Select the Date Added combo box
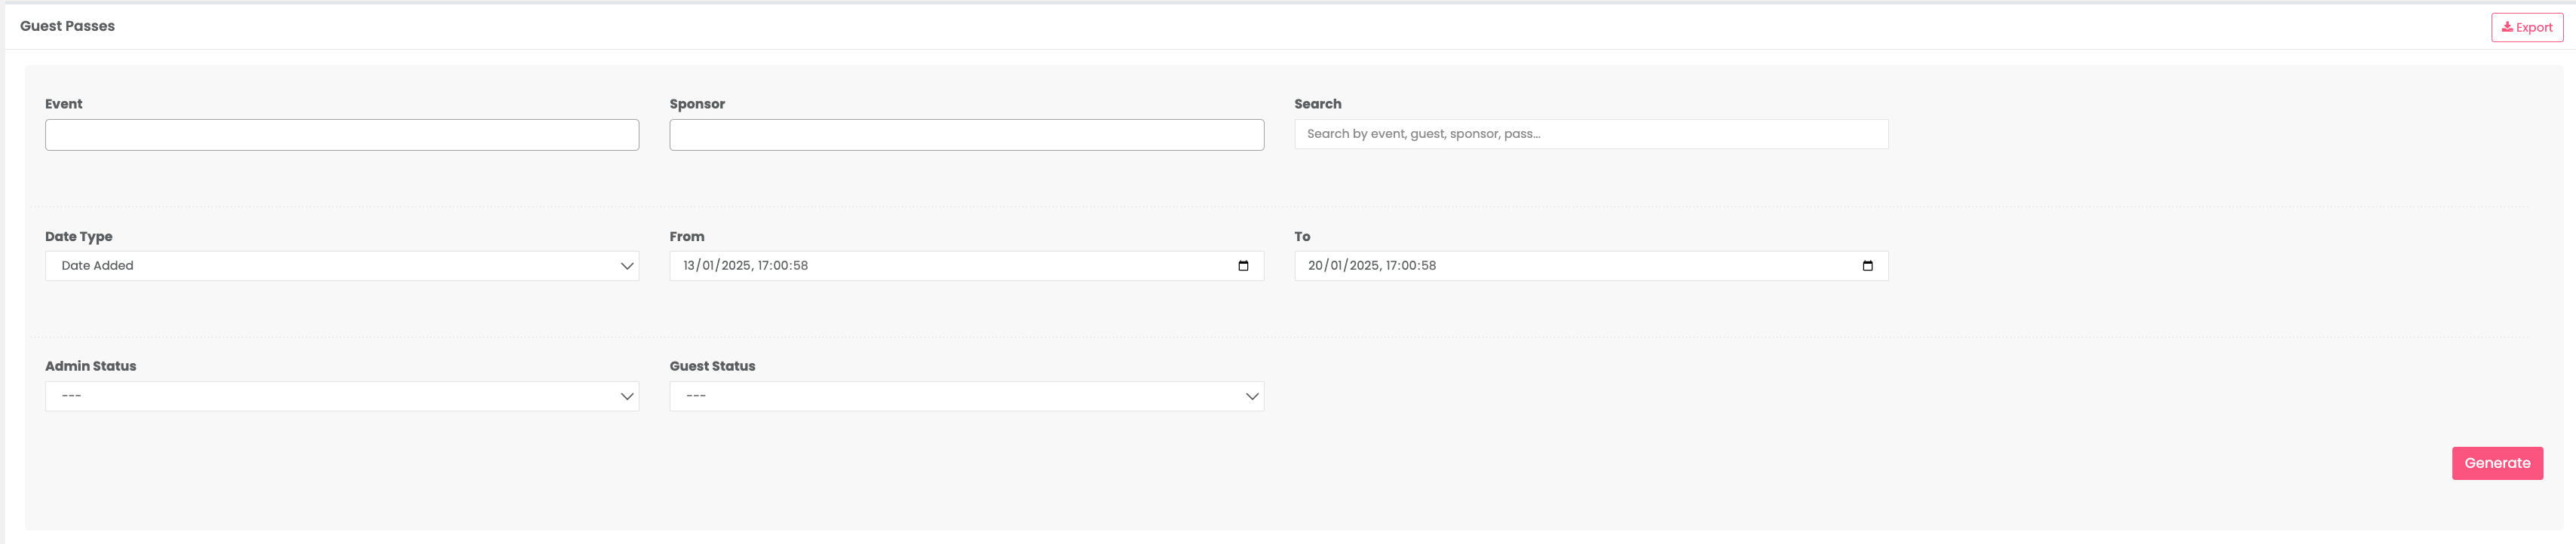Screen dimensions: 2576x544 [330, 266]
